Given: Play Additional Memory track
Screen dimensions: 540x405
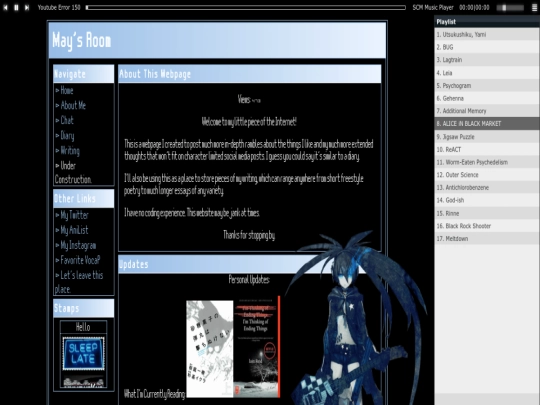Looking at the screenshot, I should coord(487,111).
